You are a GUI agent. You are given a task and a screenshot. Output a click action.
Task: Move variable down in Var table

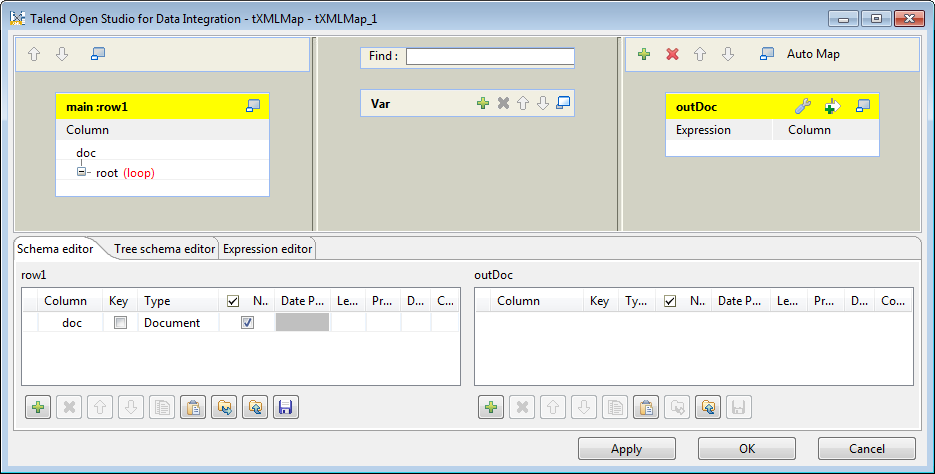(x=543, y=103)
